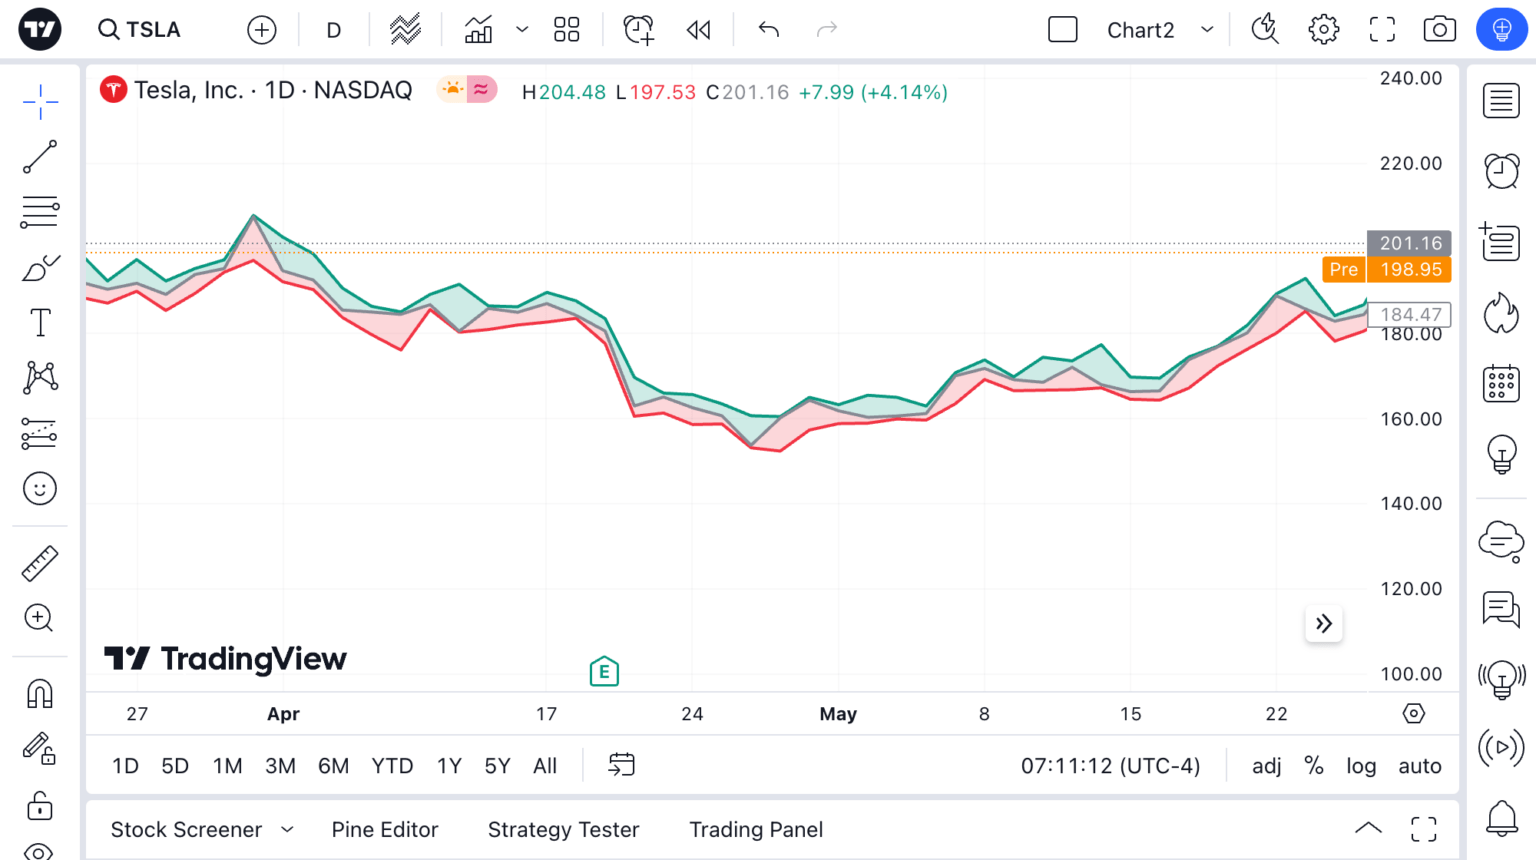The image size is (1536, 860).
Task: Enable logarithmic price scale
Action: 1361,765
